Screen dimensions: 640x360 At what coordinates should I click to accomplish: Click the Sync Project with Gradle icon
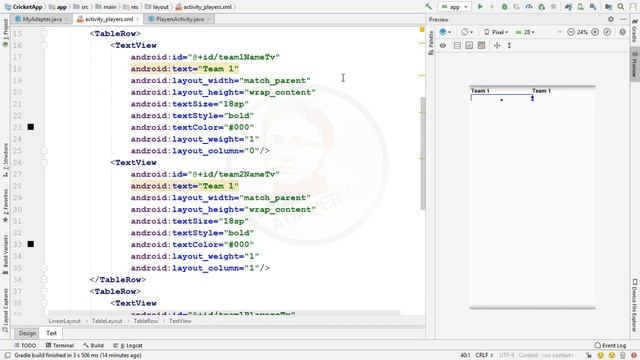pyautogui.click(x=568, y=7)
